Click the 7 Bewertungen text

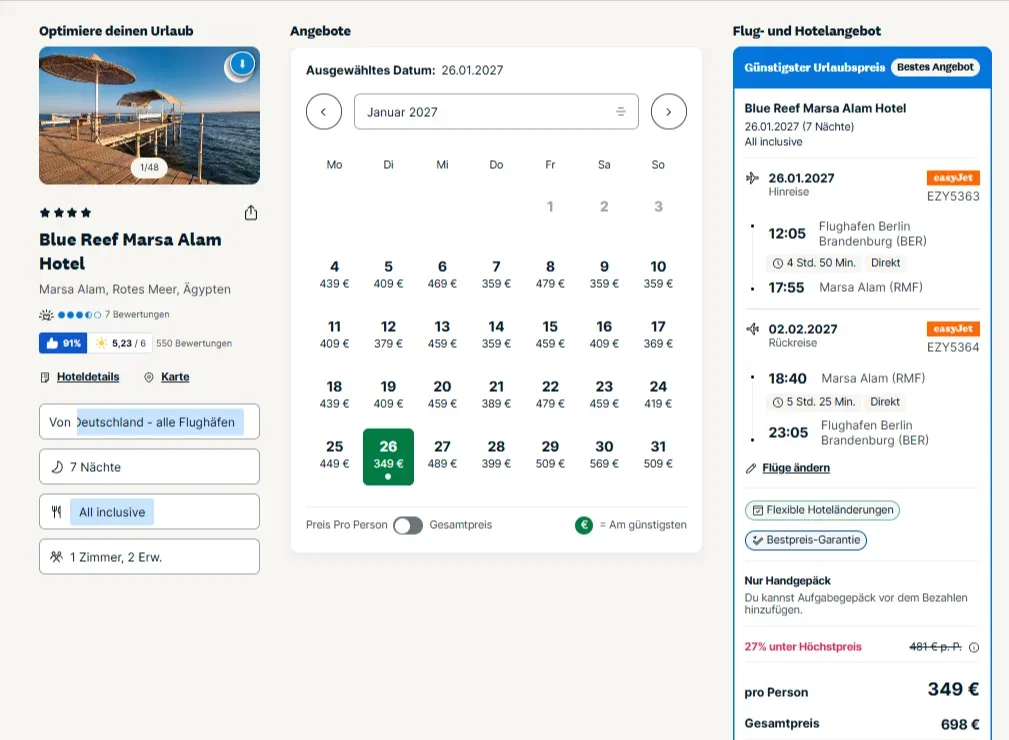(137, 315)
